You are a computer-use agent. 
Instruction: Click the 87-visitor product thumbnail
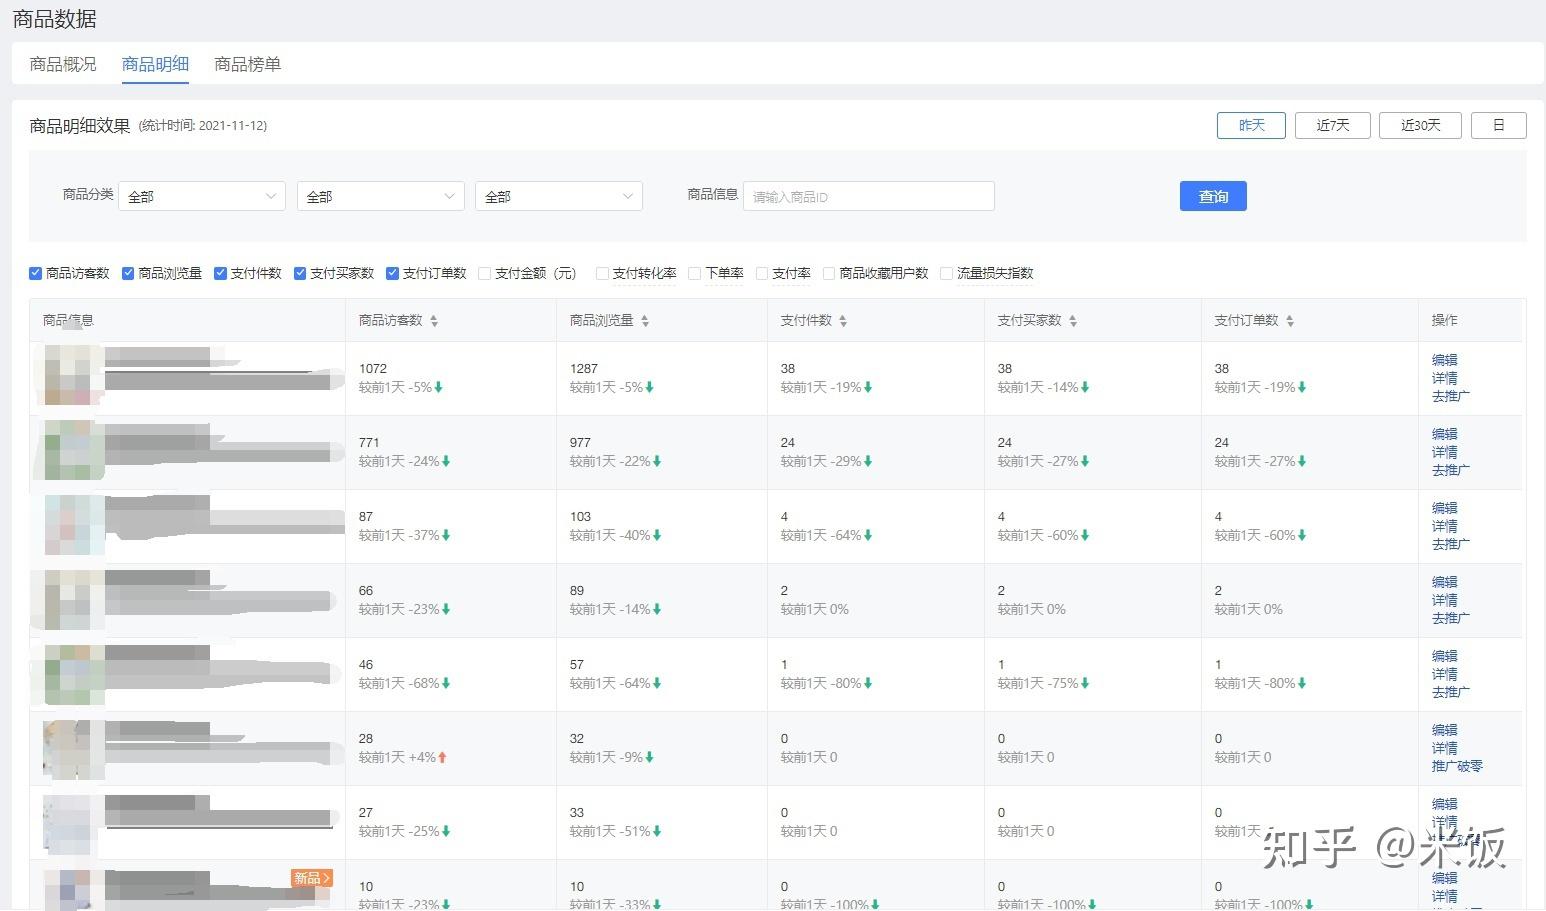74,524
